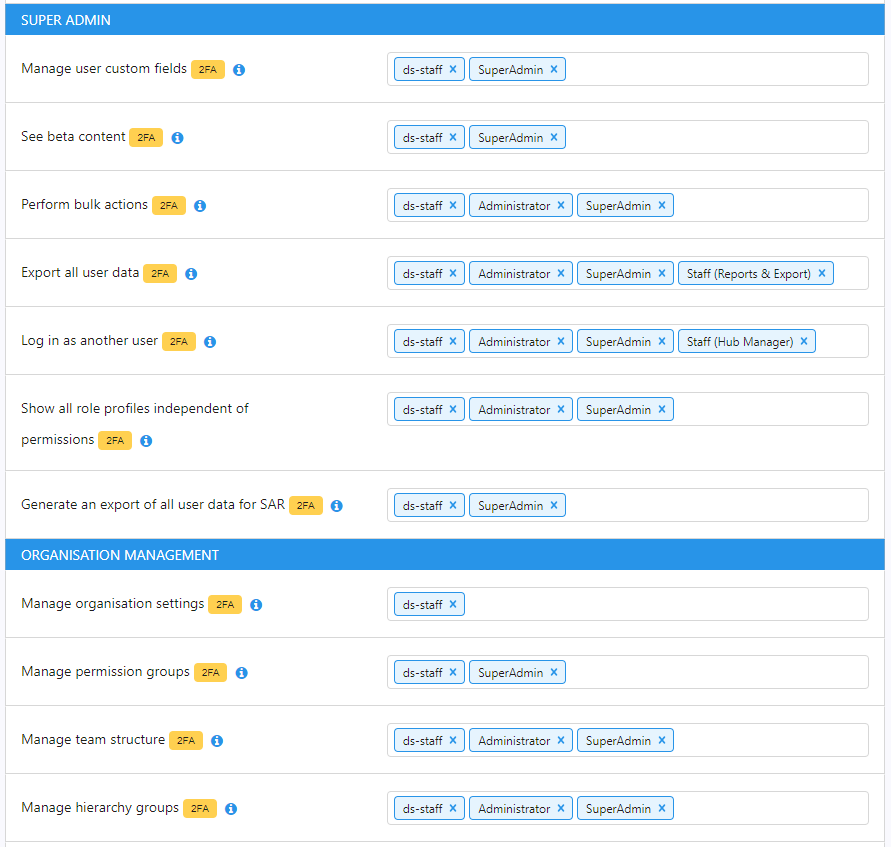Show info for Export all user data
Viewport: 891px width, 847px height.
(191, 274)
